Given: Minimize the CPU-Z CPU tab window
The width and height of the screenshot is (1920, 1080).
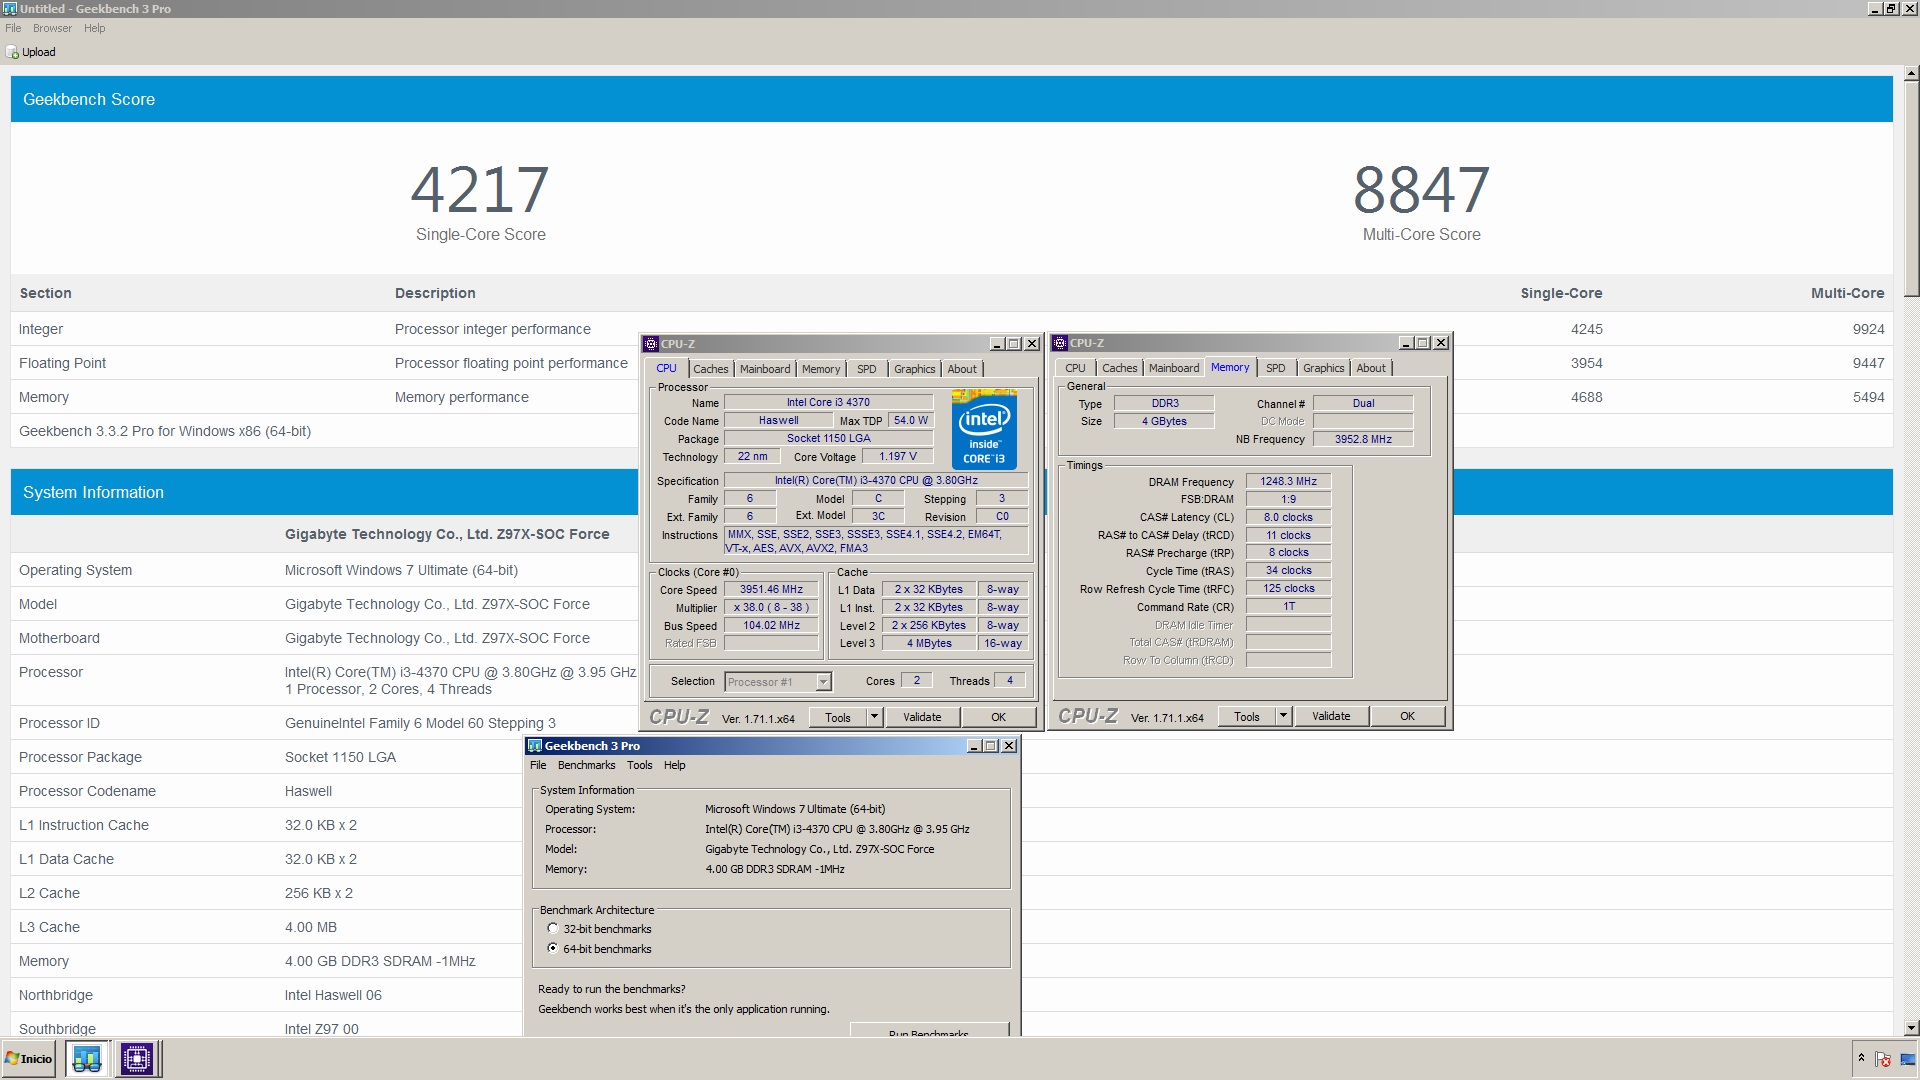Looking at the screenshot, I should tap(996, 343).
